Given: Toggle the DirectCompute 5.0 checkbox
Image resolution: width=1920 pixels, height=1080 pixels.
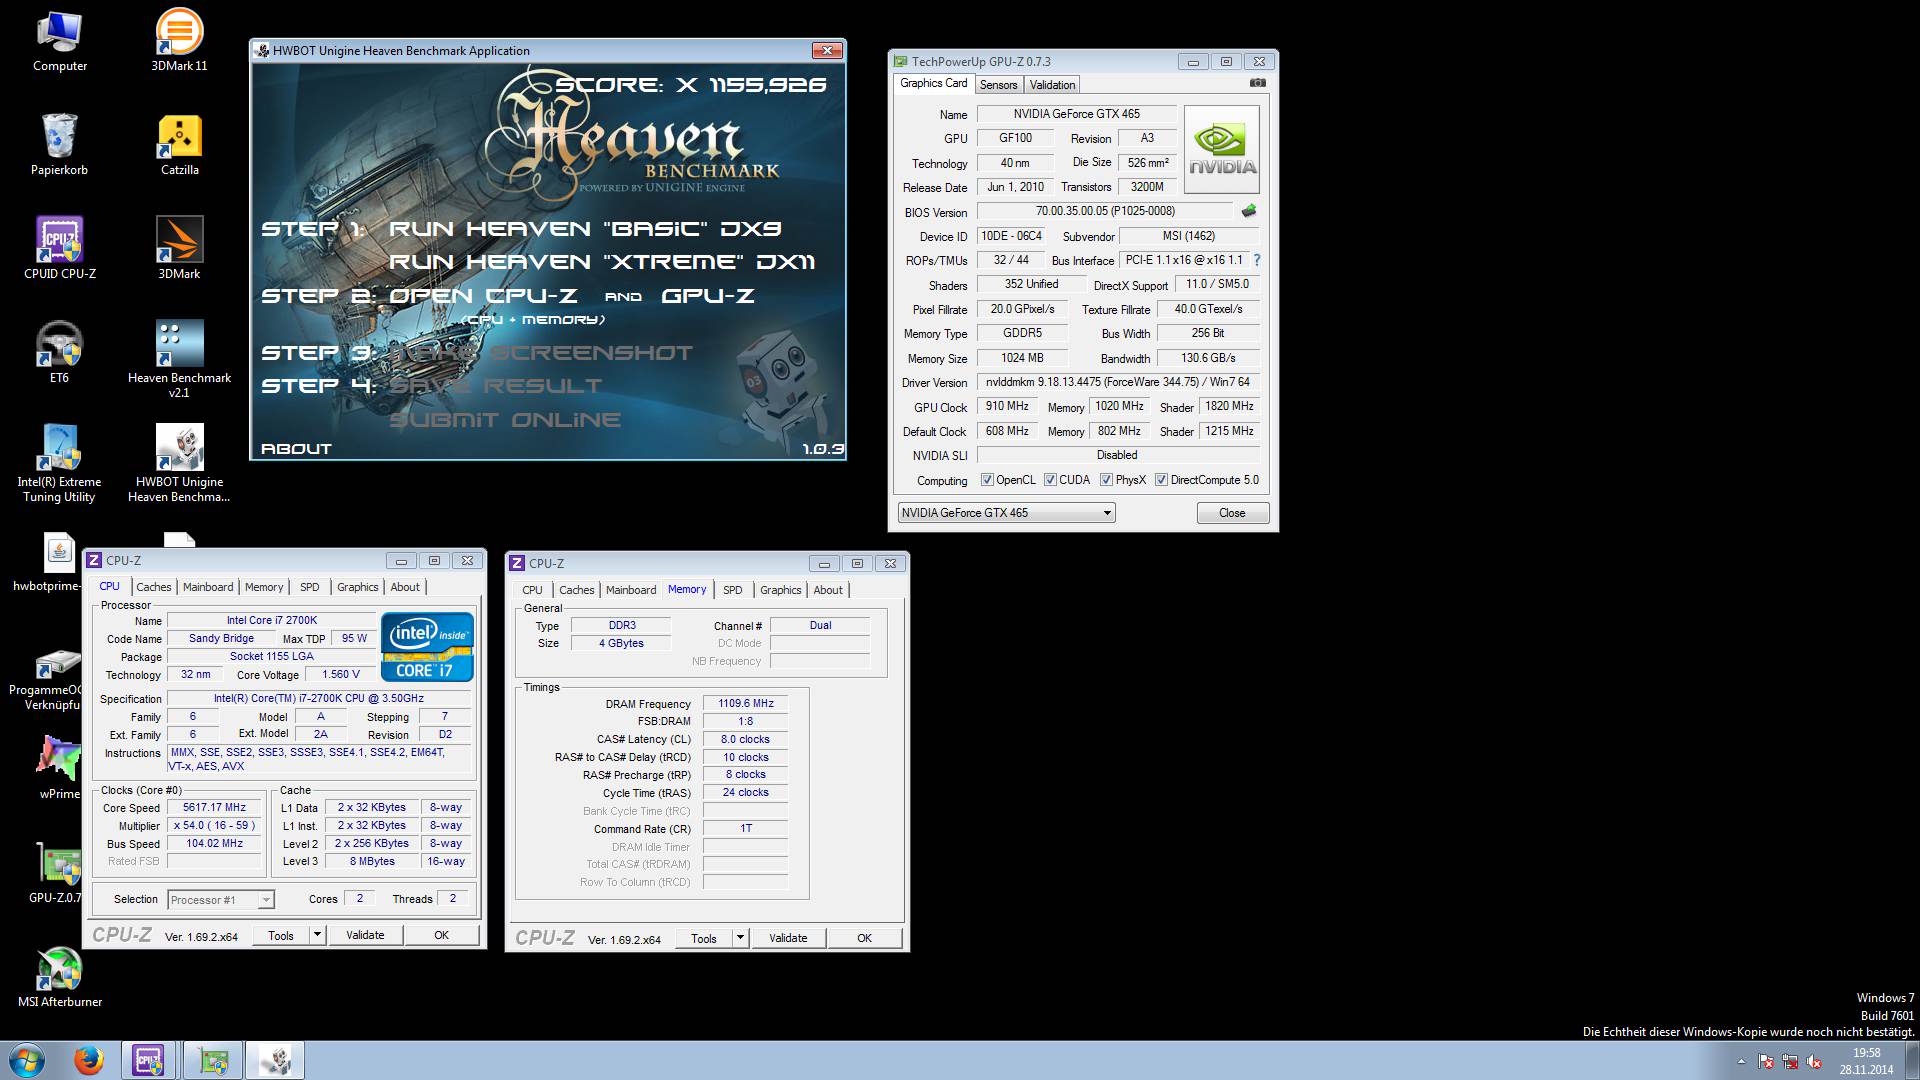Looking at the screenshot, I should click(x=1162, y=480).
